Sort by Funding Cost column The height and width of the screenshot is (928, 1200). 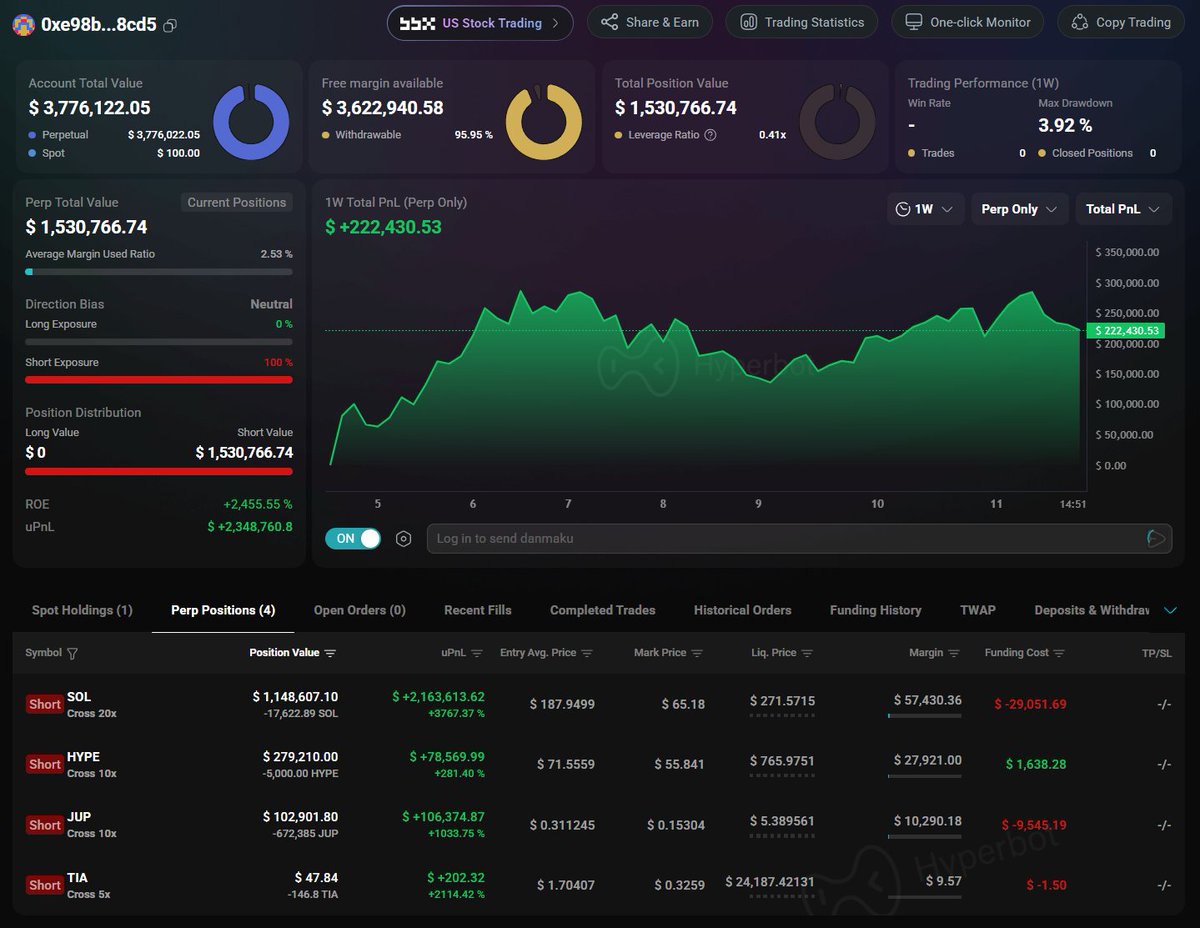click(1059, 653)
